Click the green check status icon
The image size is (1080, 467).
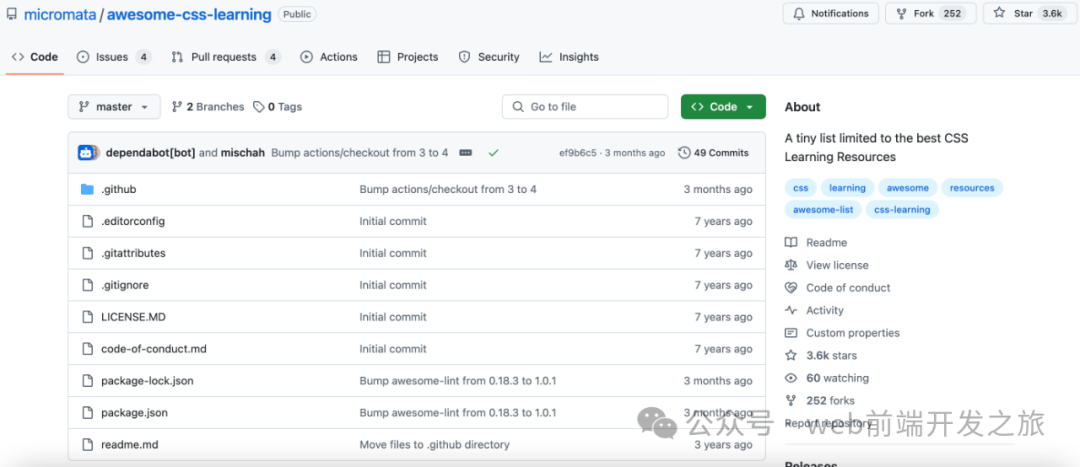(x=493, y=153)
